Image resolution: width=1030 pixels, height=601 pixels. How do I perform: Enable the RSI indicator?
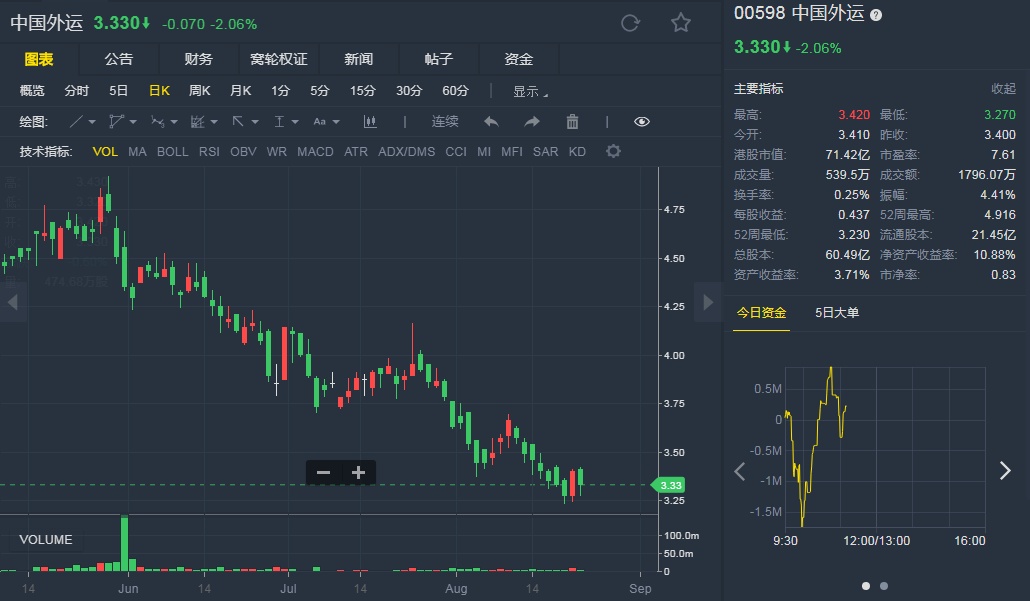tap(209, 152)
